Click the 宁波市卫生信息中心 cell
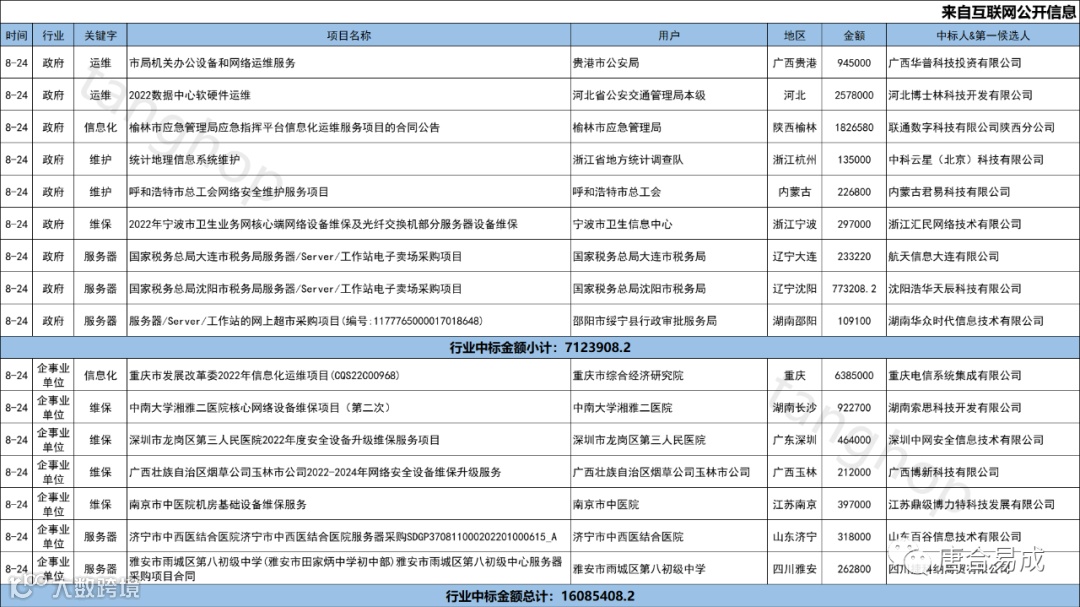 coord(669,224)
